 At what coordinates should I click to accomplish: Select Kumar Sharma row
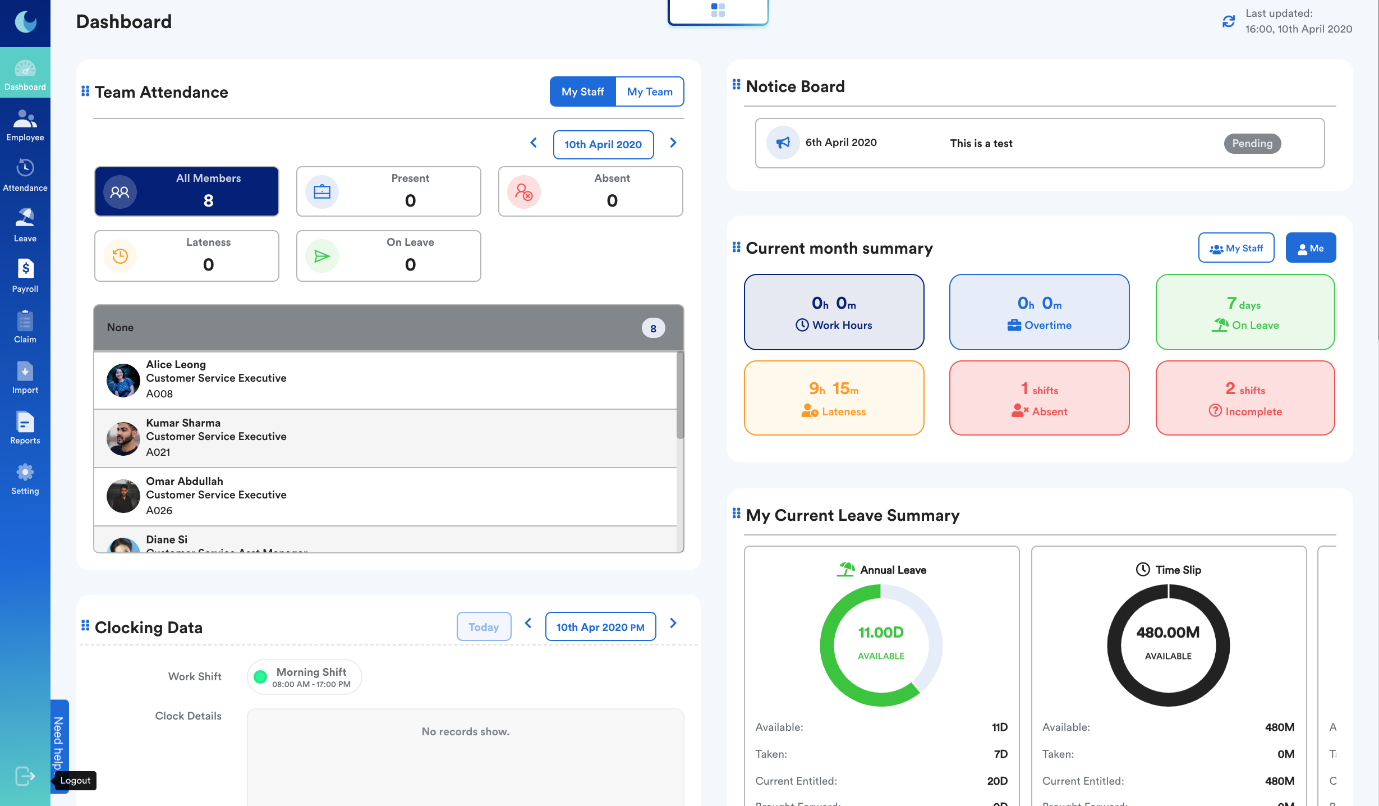point(385,438)
